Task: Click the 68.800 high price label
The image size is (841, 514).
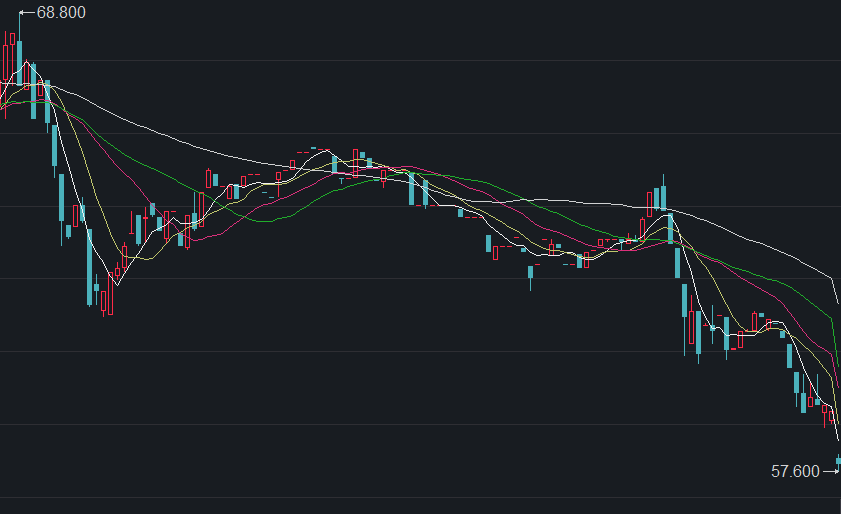Action: click(61, 13)
